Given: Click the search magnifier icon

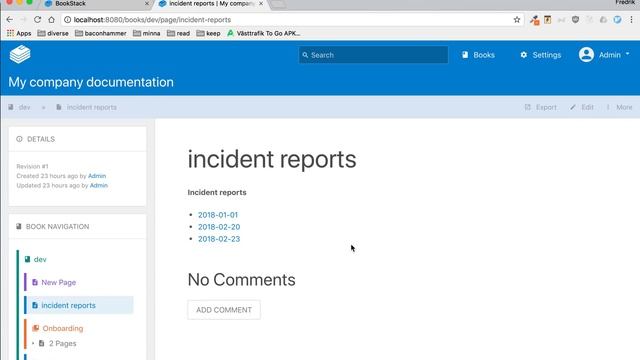Looking at the screenshot, I should click(305, 55).
